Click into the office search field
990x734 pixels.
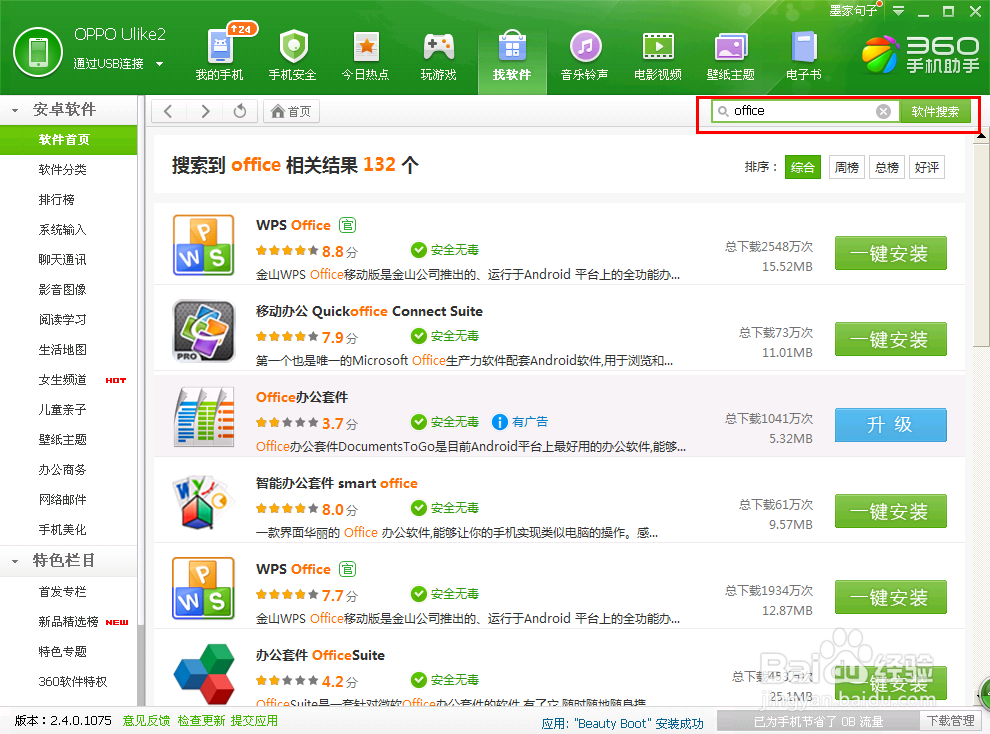[803, 112]
